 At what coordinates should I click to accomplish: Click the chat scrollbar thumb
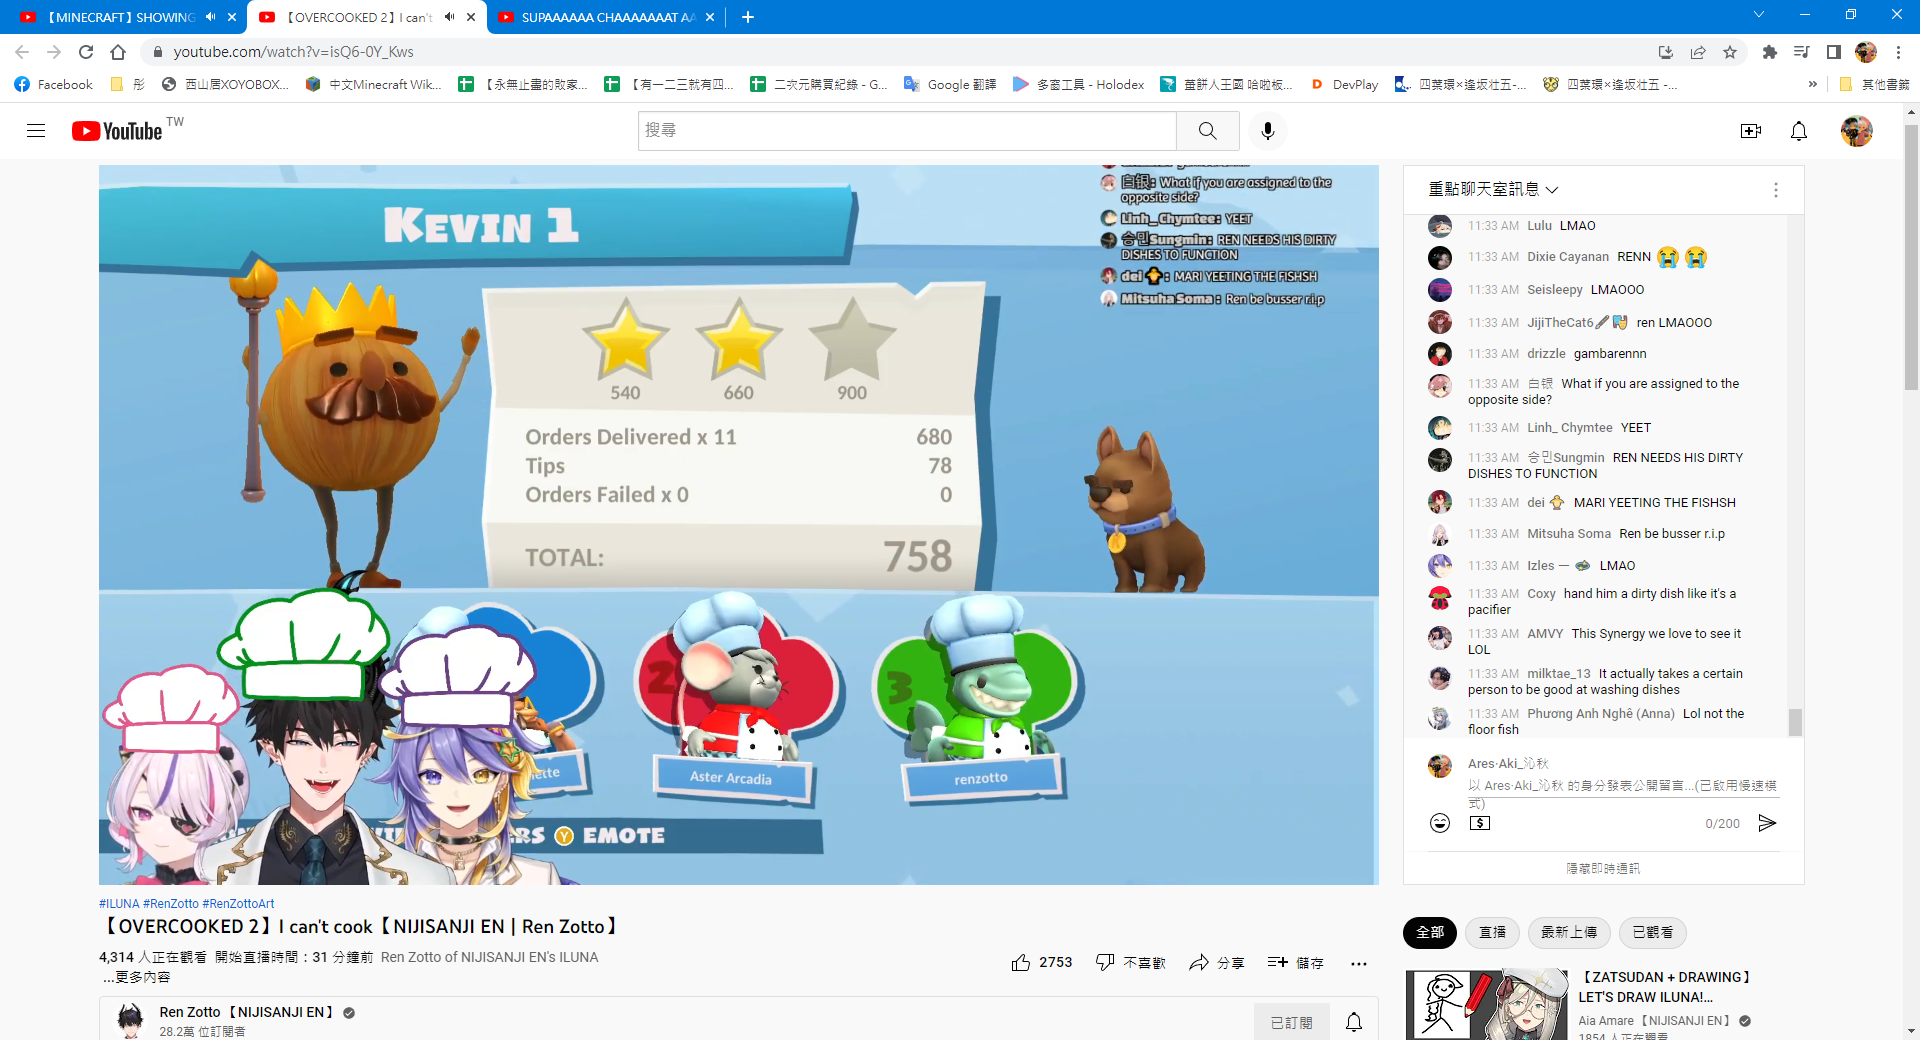pyautogui.click(x=1795, y=722)
